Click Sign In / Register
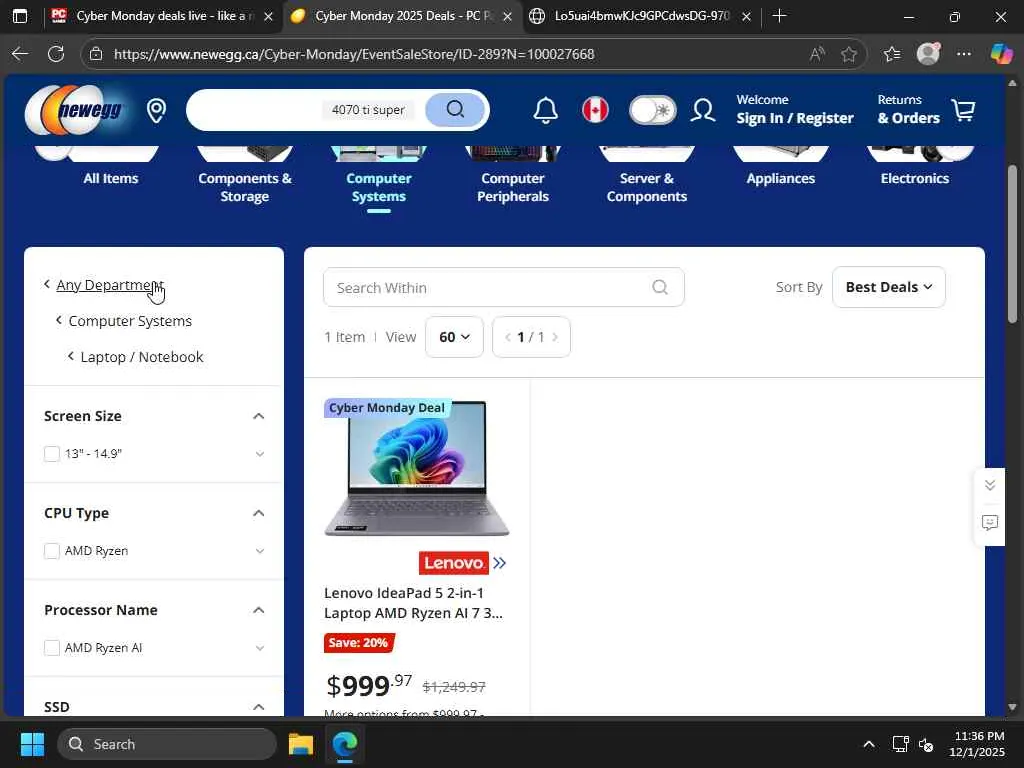This screenshot has width=1024, height=768. pos(795,118)
